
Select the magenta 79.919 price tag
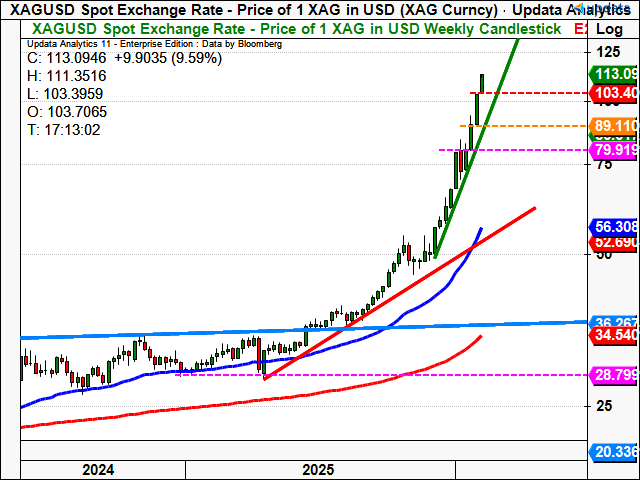pos(614,150)
